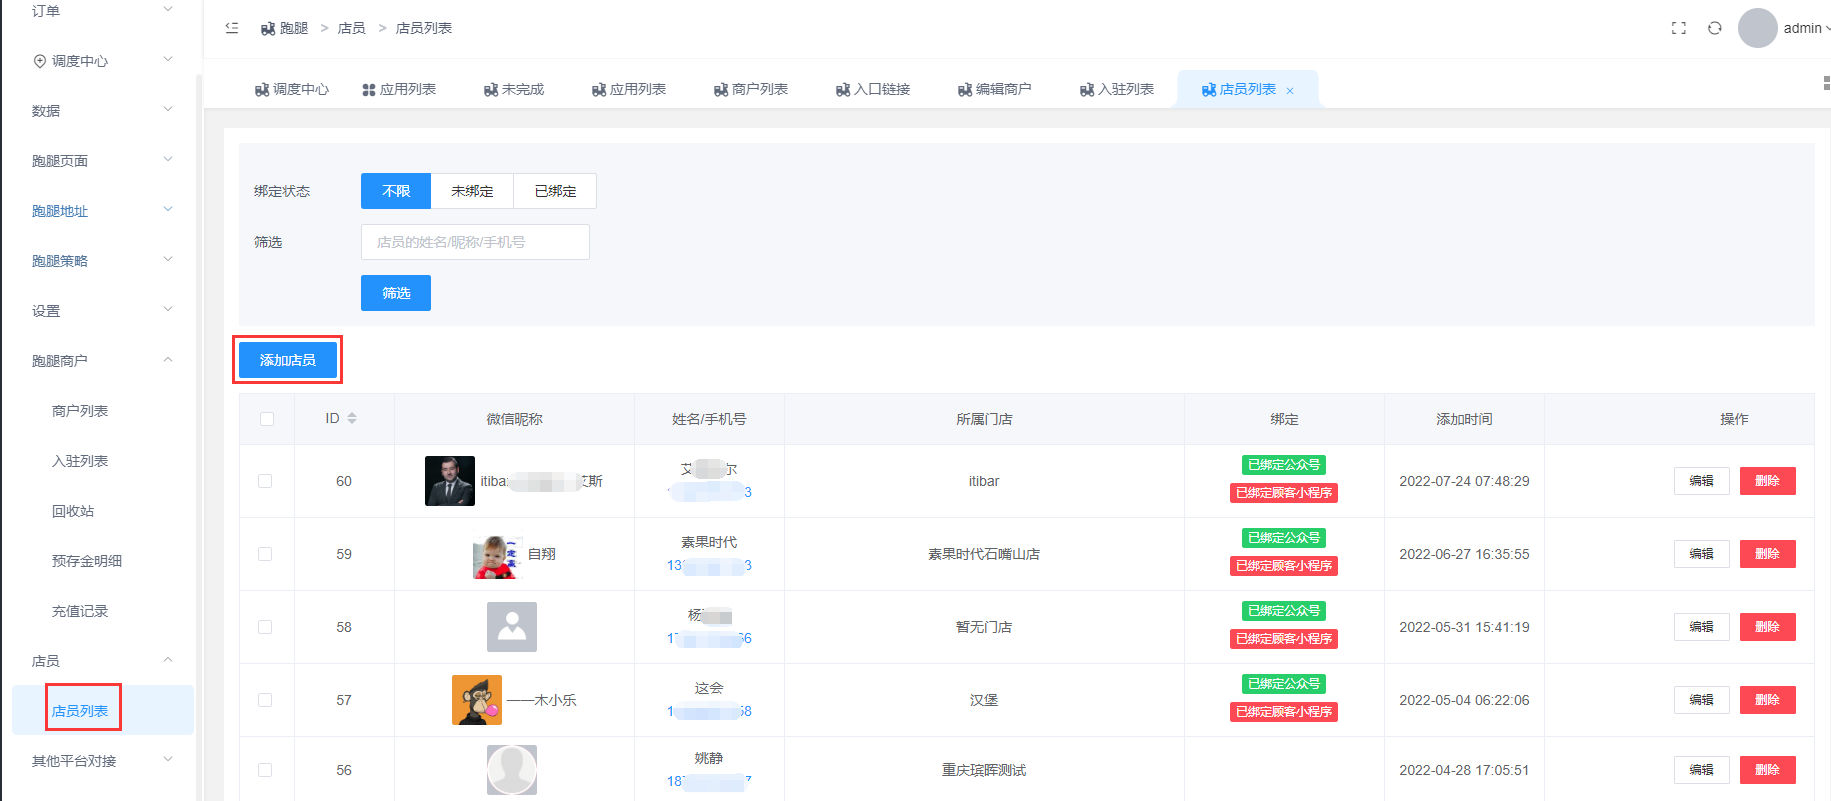1831x801 pixels.
Task: Toggle the select-all header checkbox
Action: coord(267,419)
